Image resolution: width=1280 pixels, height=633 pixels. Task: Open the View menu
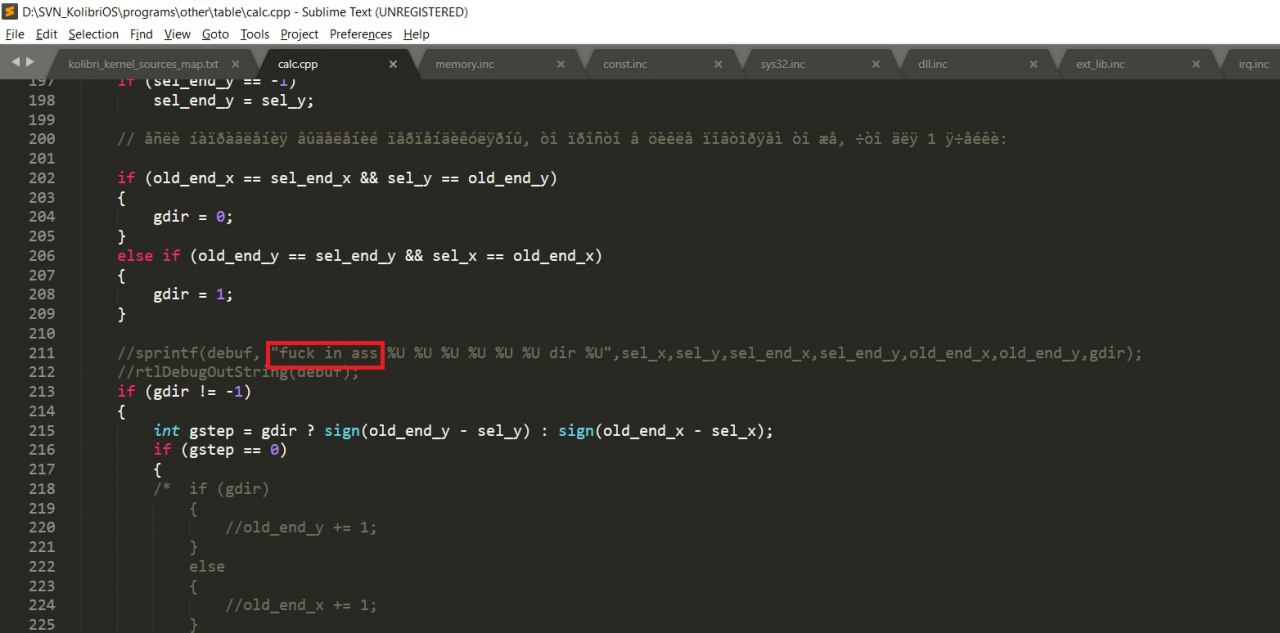[x=177, y=34]
